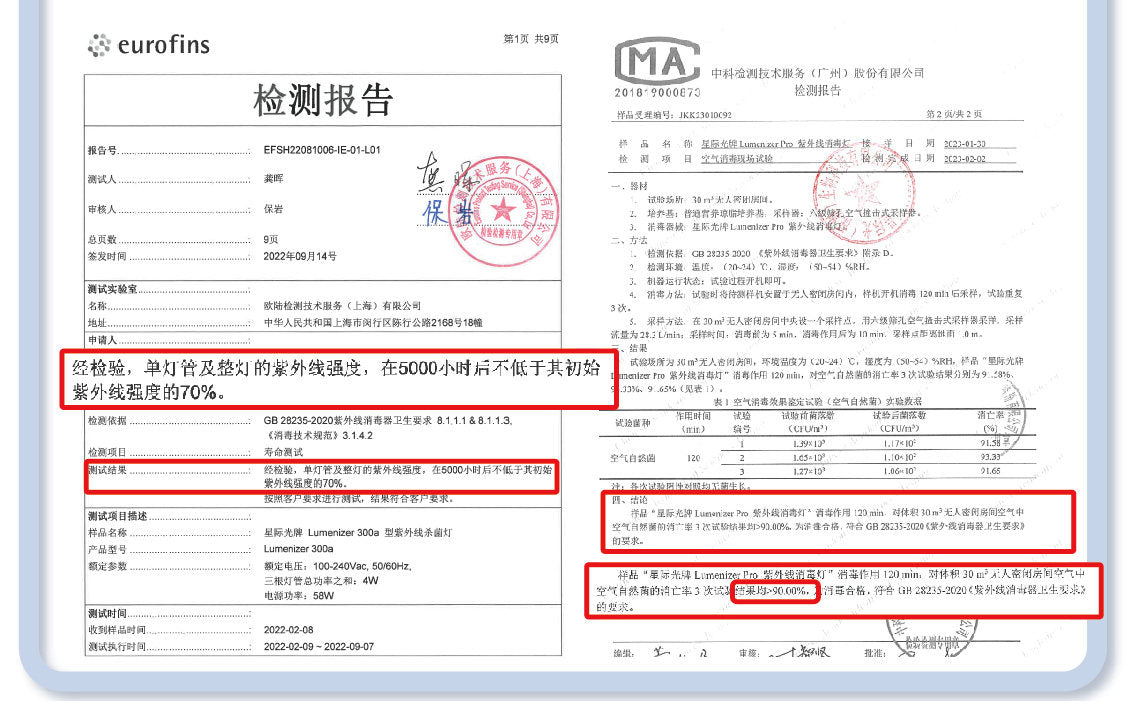Click sample number JKK23010C92
The width and height of the screenshot is (1125, 701).
tap(705, 115)
